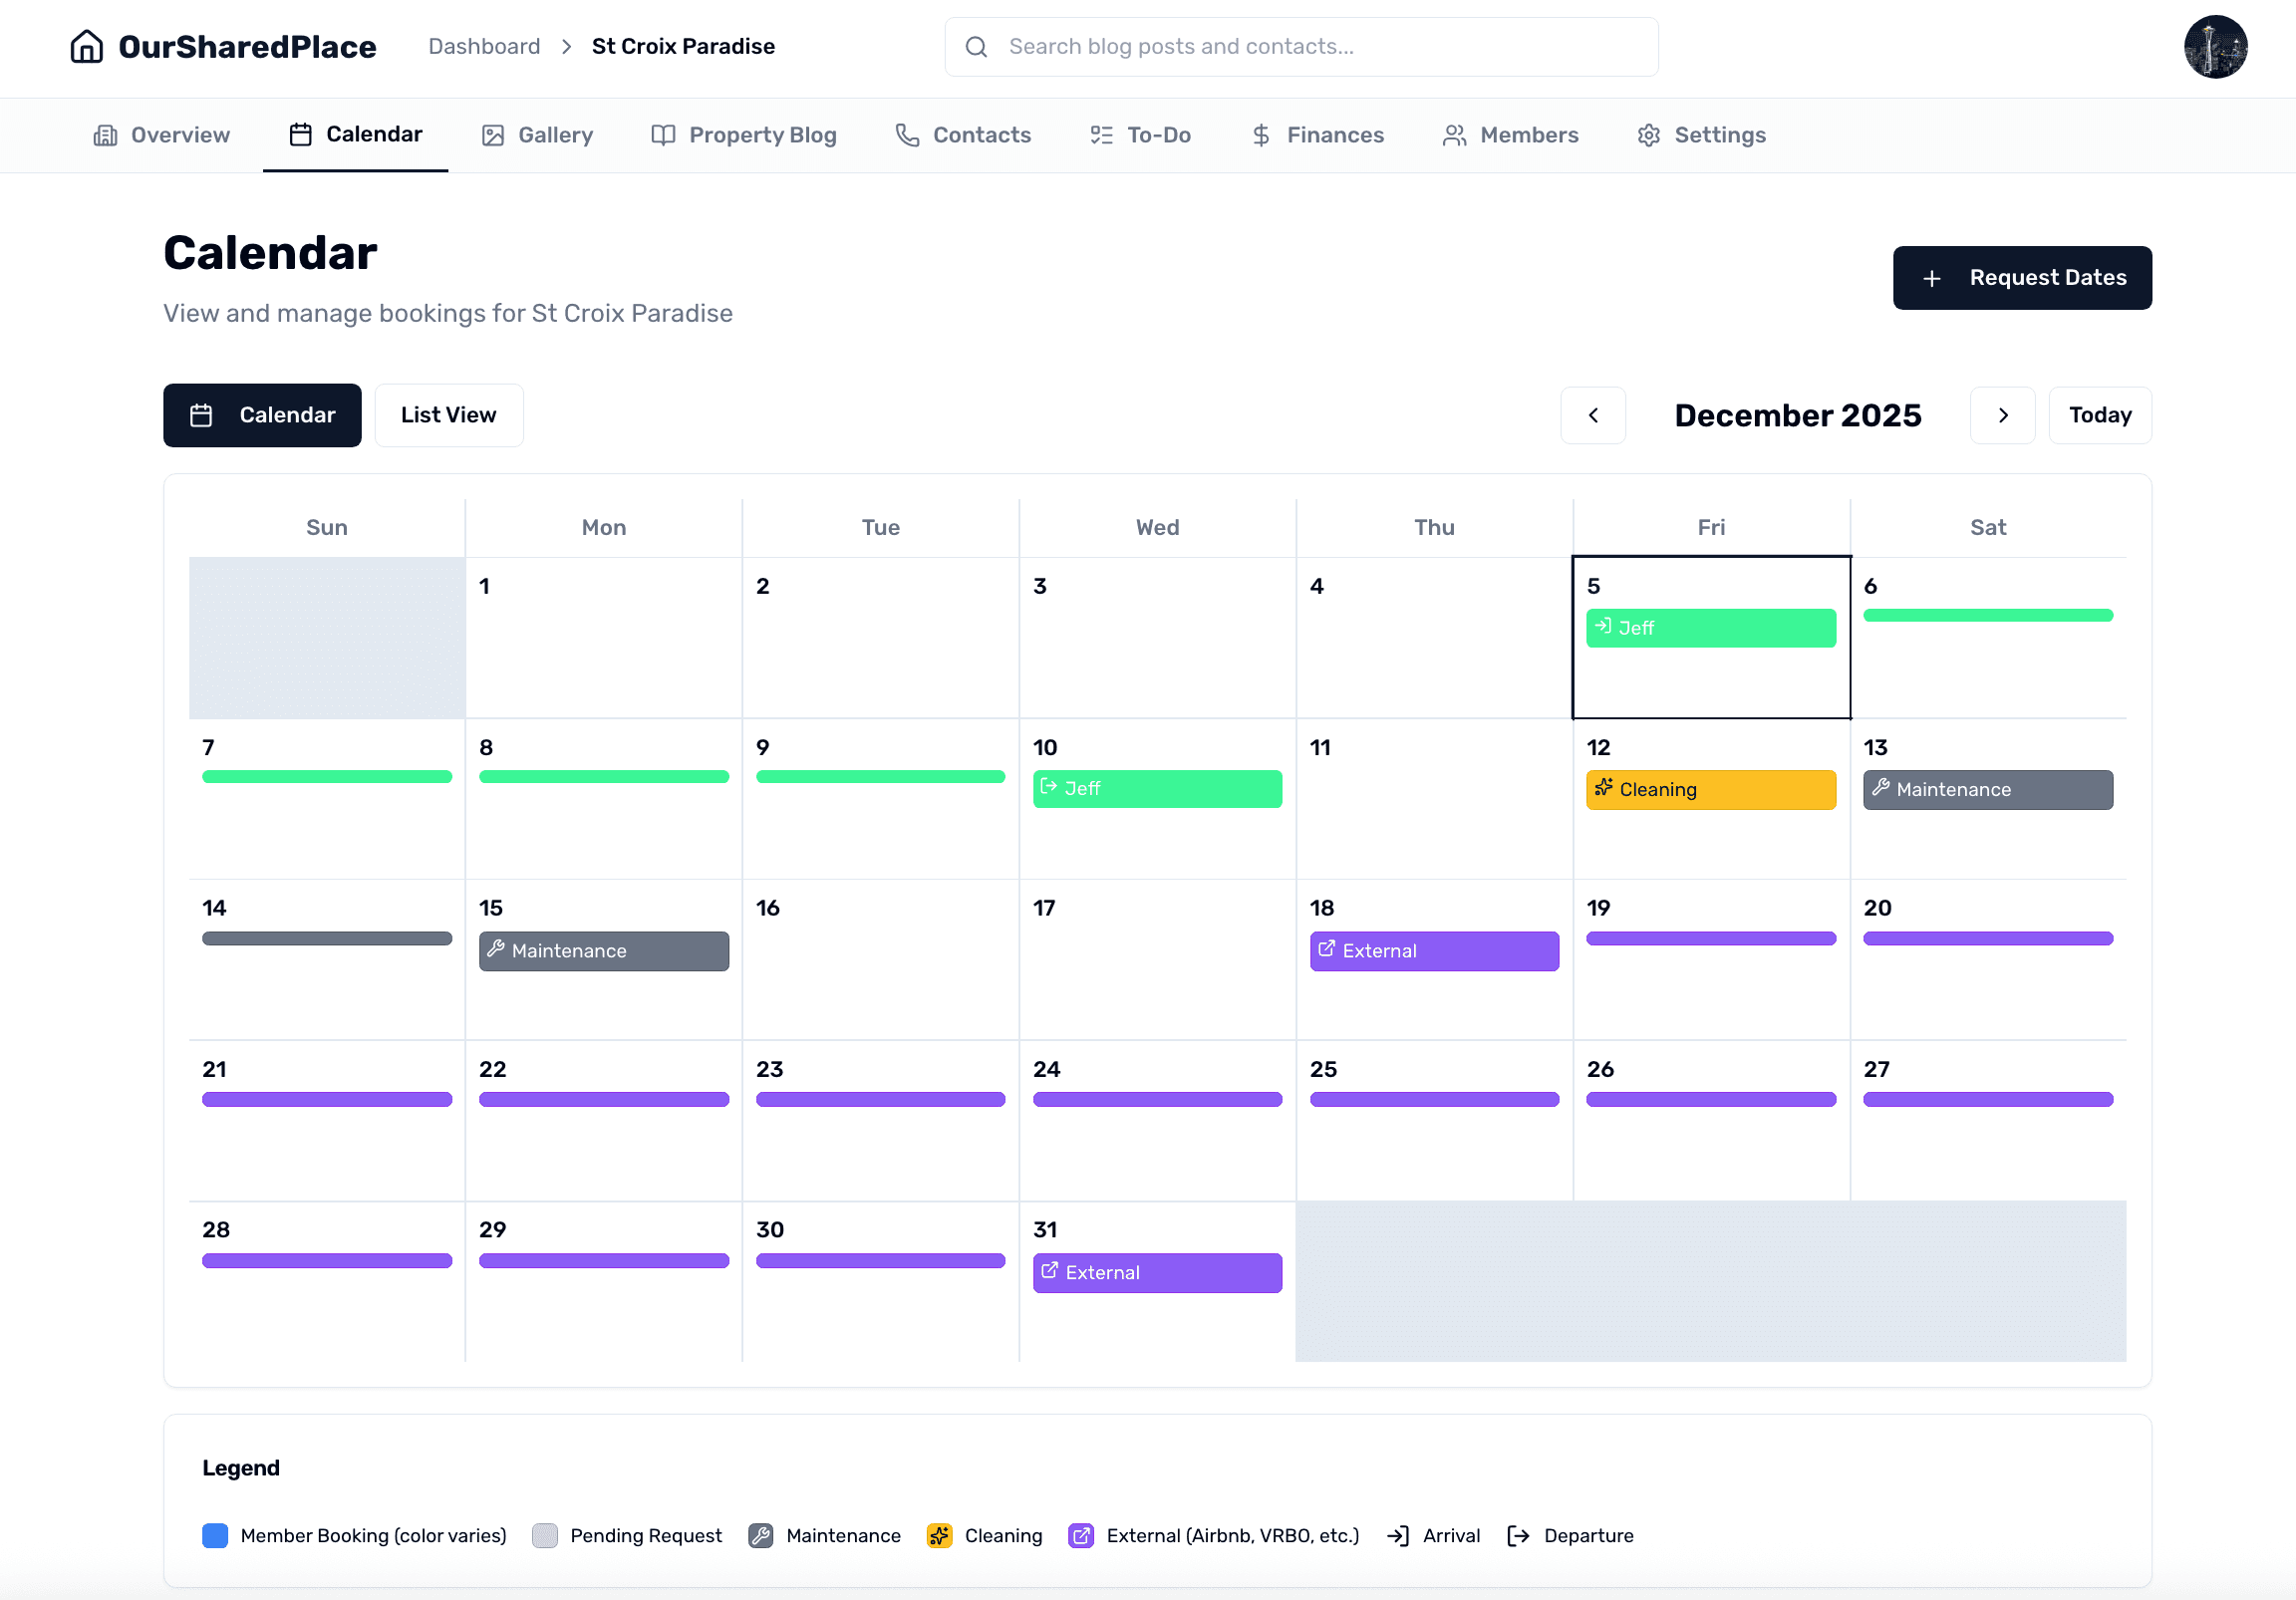The image size is (2296, 1600).
Task: Open the profile avatar in the top right
Action: coord(2216,46)
